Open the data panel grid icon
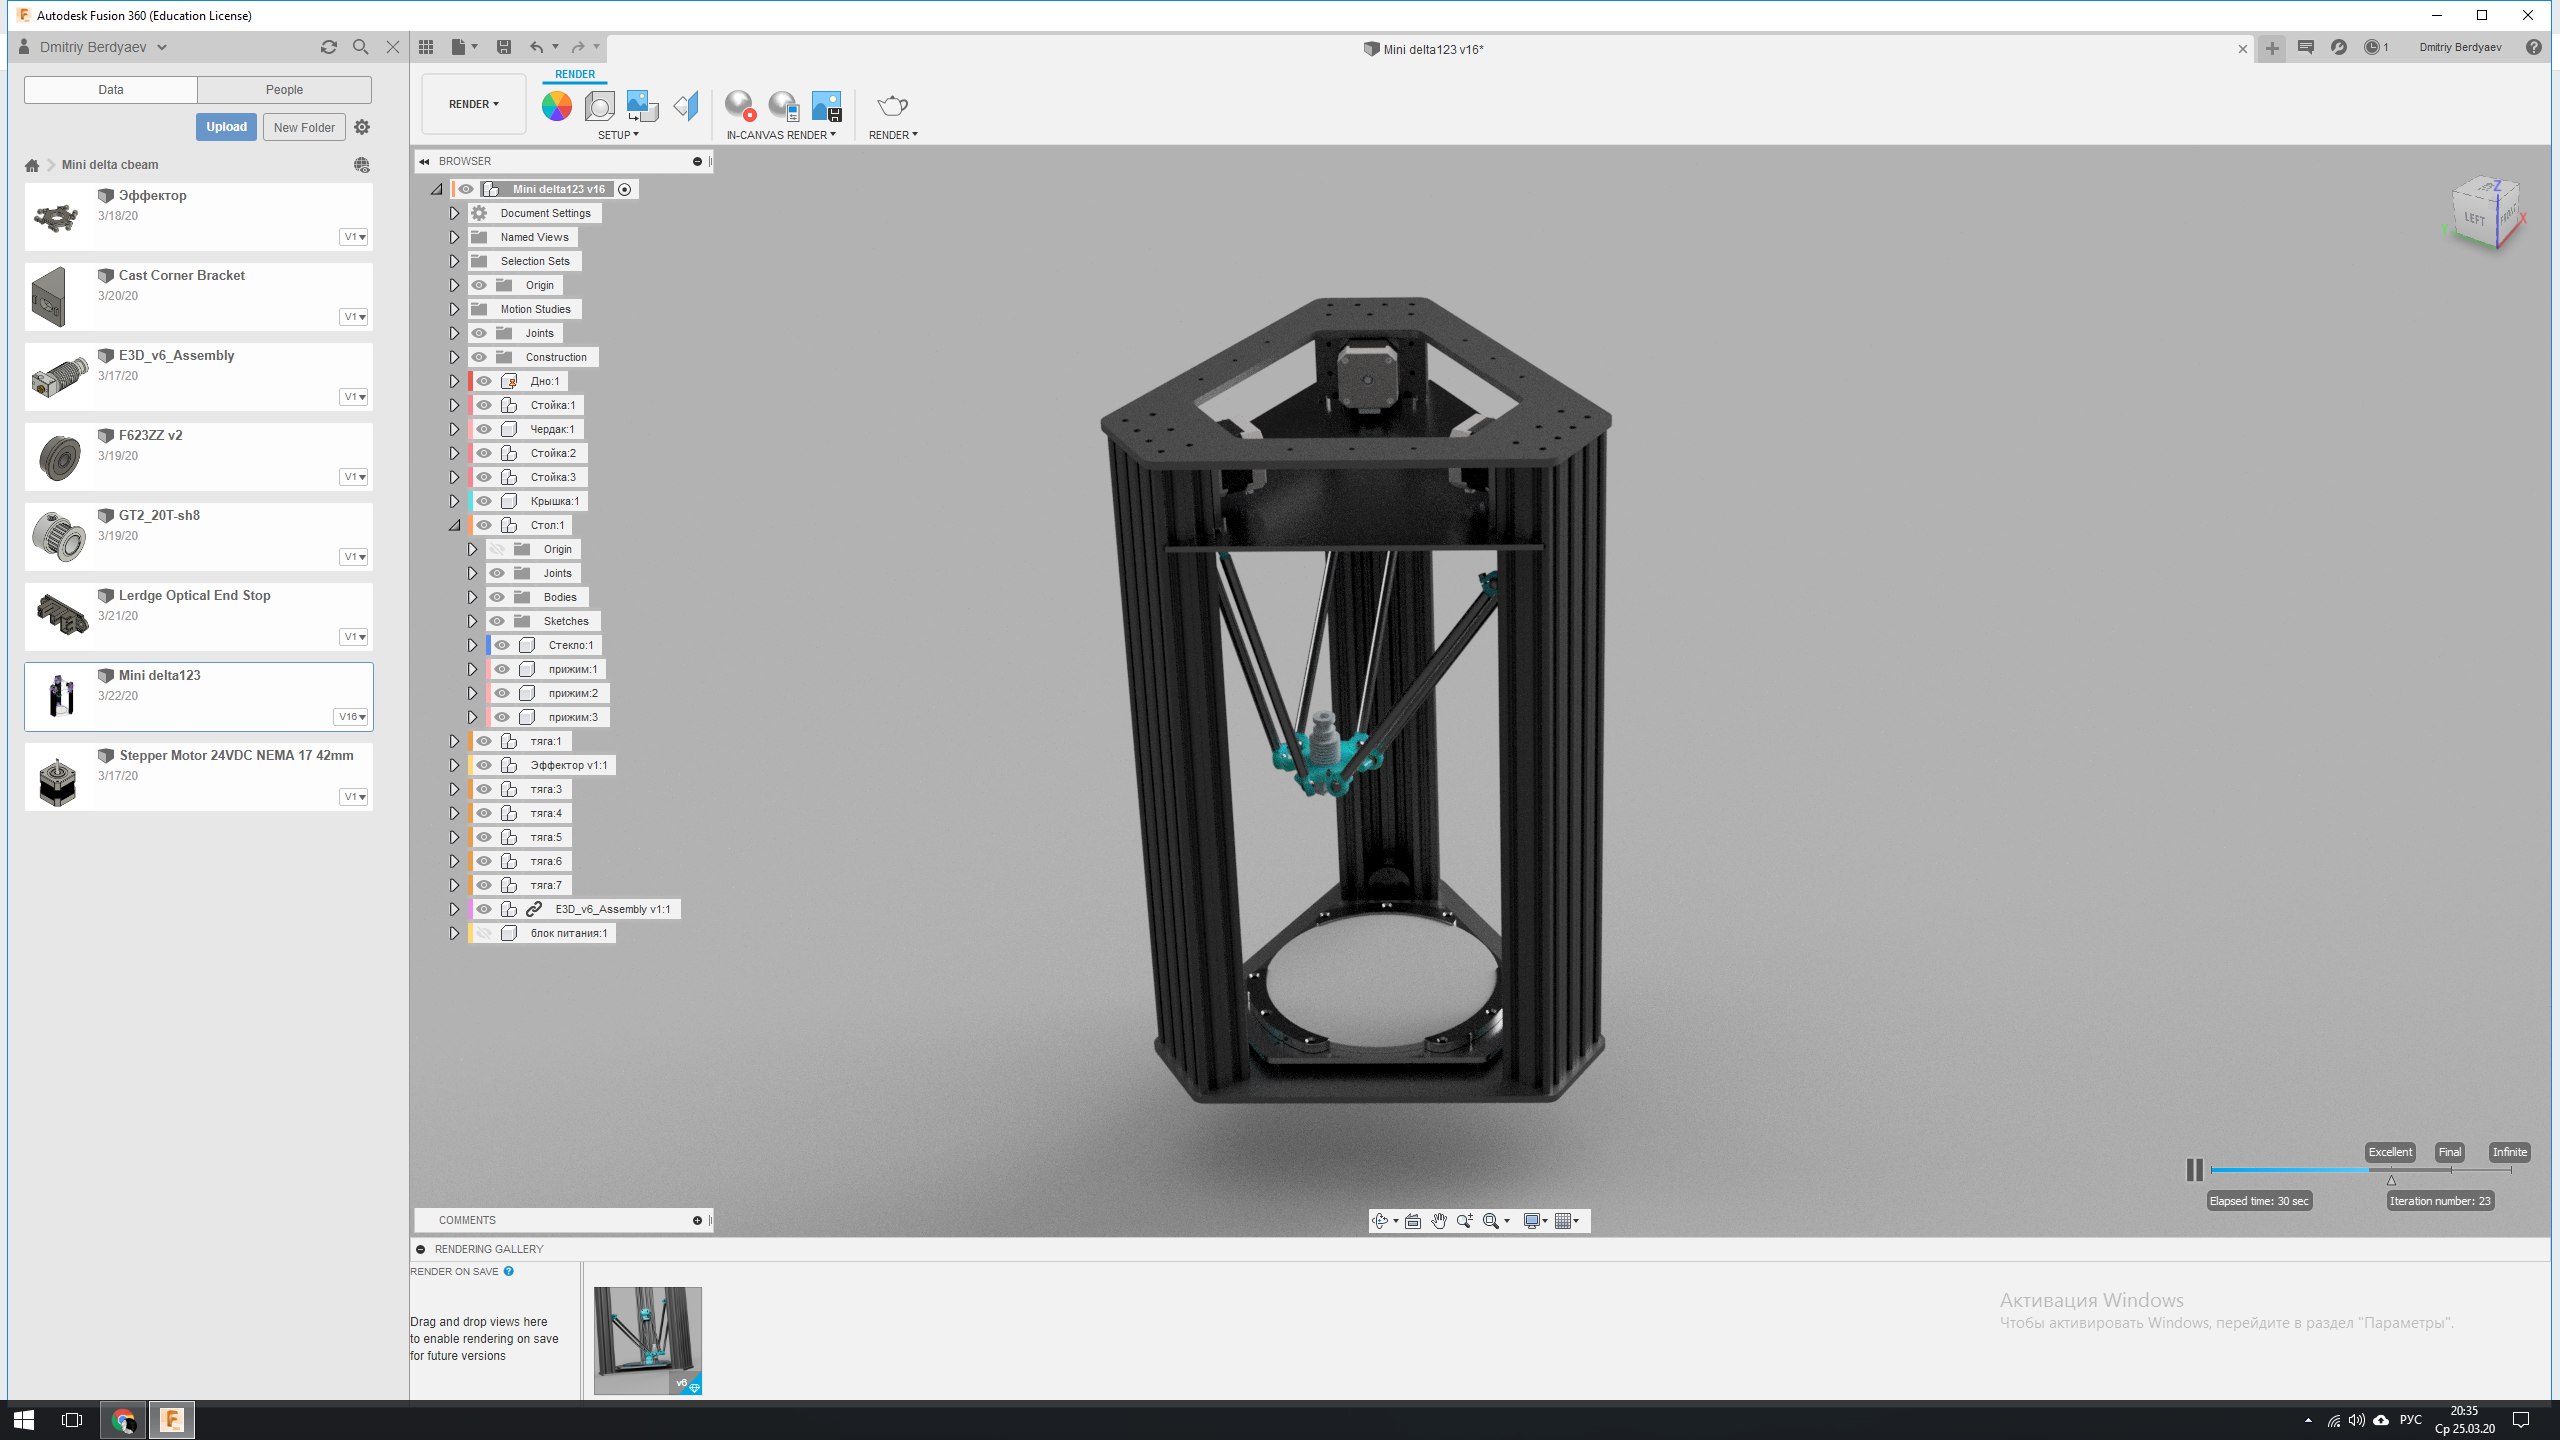Image resolution: width=2560 pixels, height=1440 pixels. pyautogui.click(x=426, y=47)
